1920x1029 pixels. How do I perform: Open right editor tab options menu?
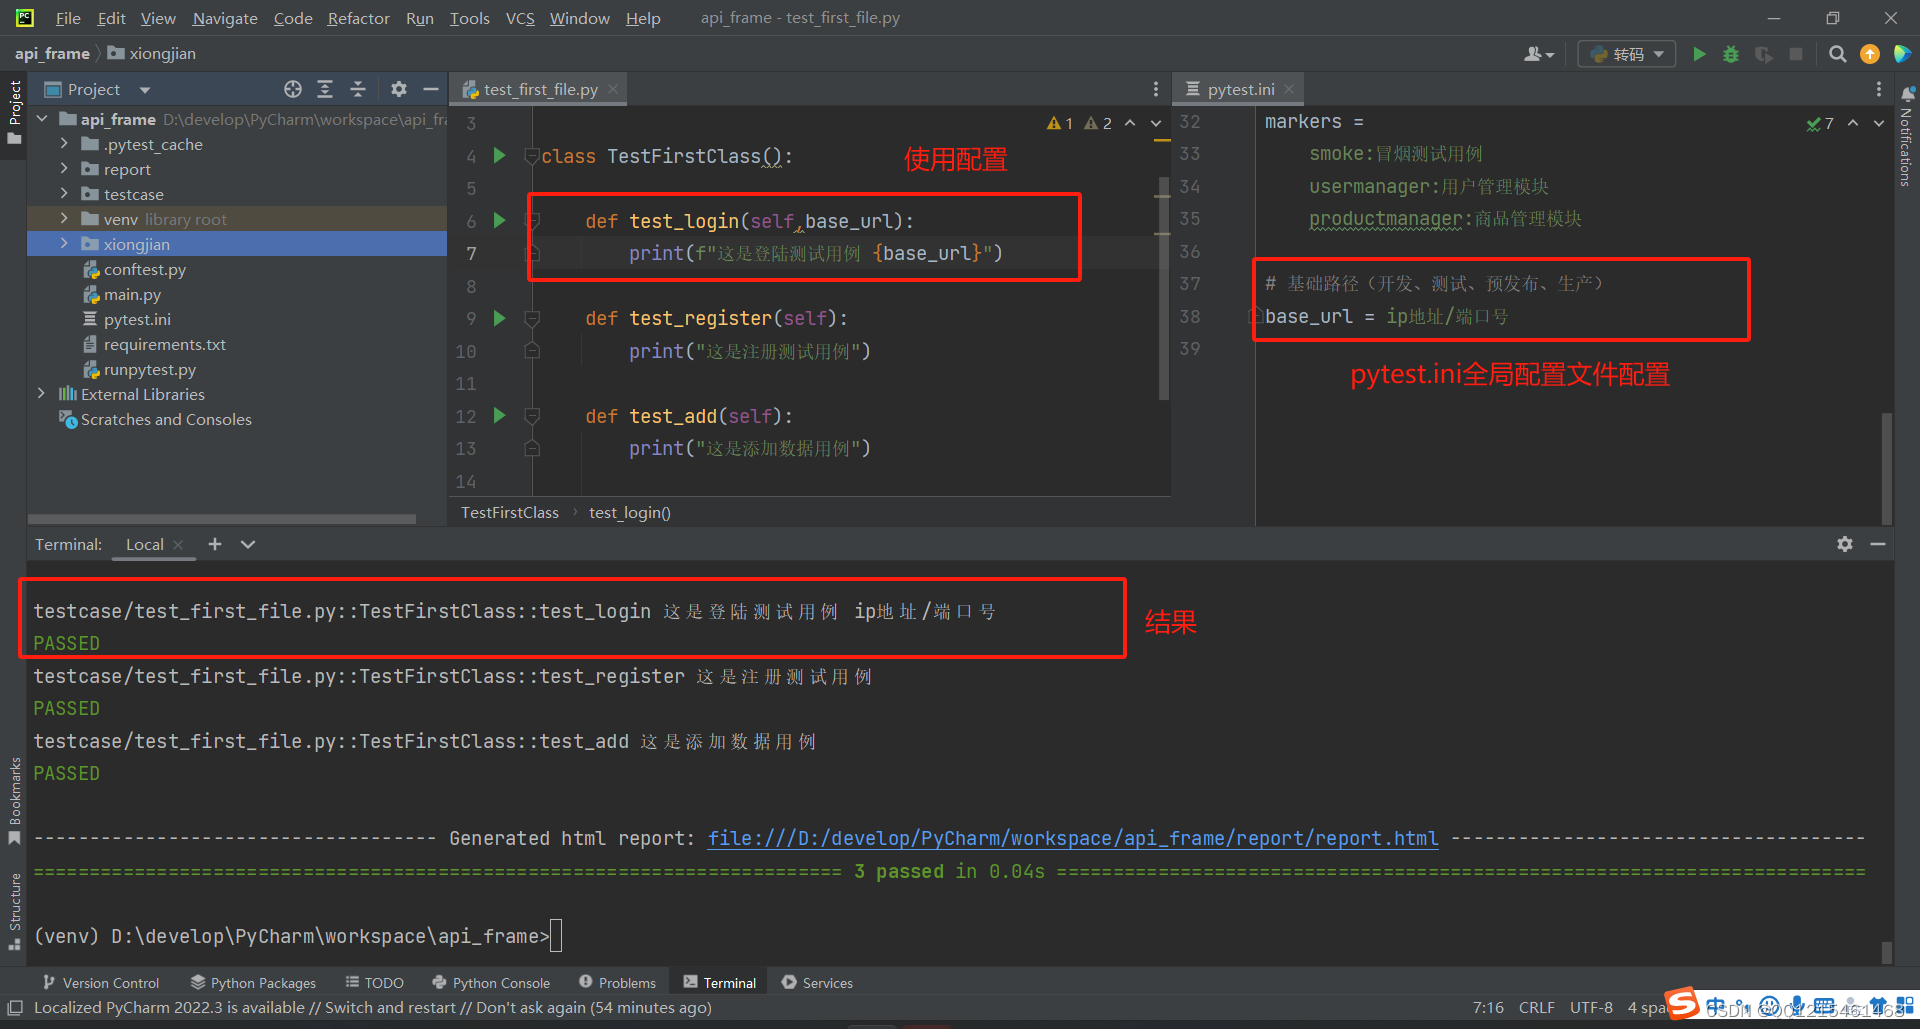1878,89
